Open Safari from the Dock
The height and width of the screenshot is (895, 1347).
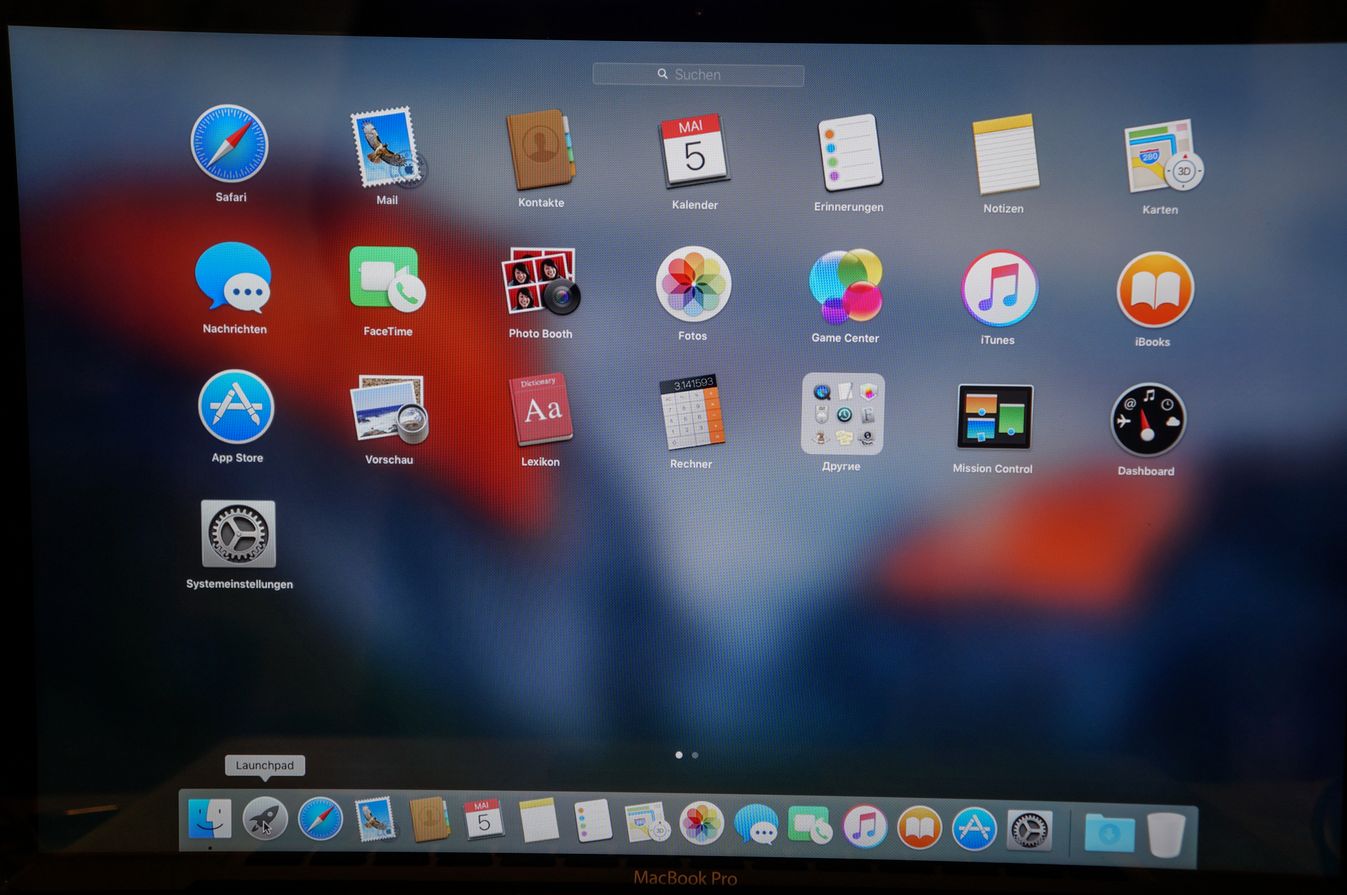(320, 819)
